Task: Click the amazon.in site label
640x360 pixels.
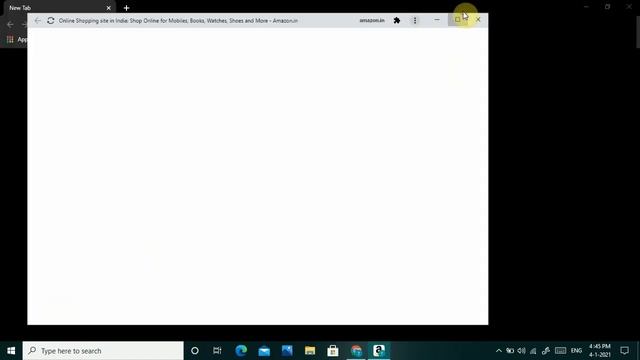Action: click(x=372, y=20)
